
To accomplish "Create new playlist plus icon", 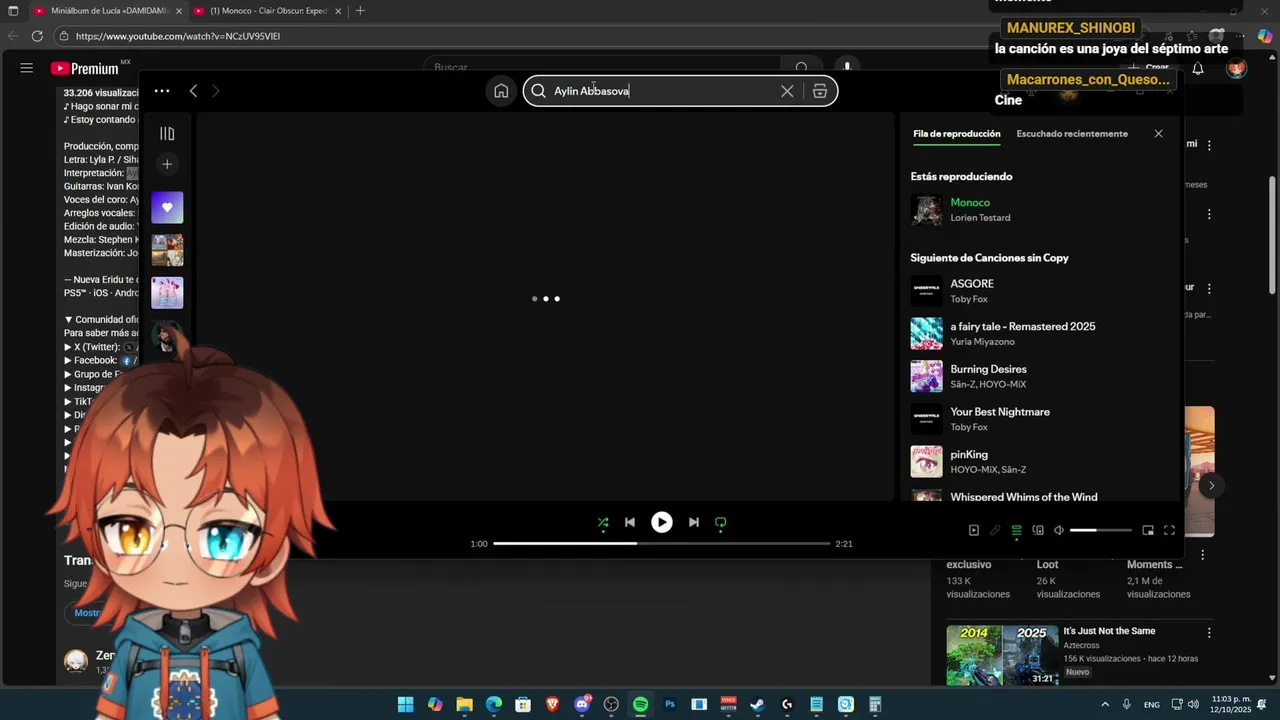I will pos(167,164).
